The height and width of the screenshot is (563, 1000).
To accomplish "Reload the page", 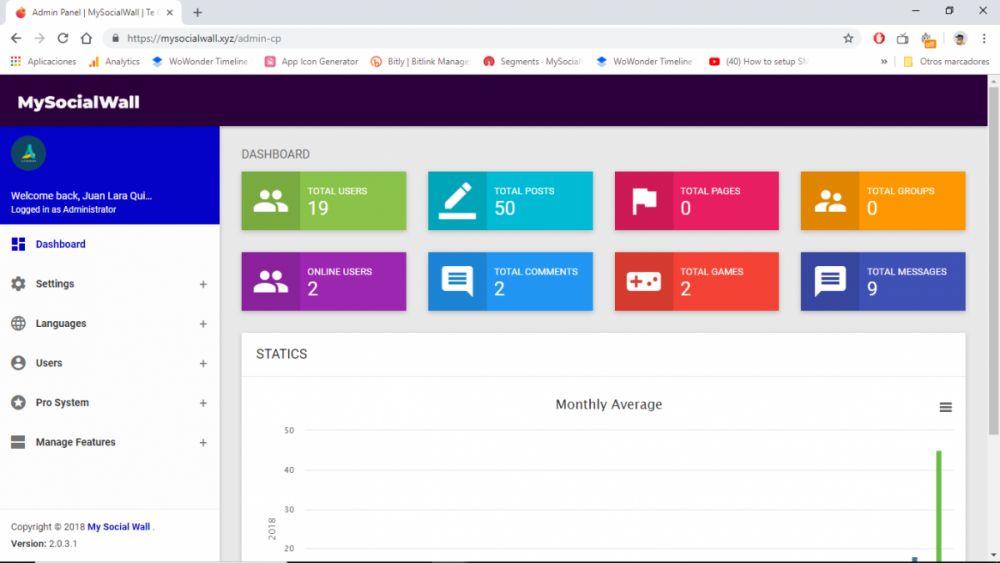I will (x=62, y=38).
